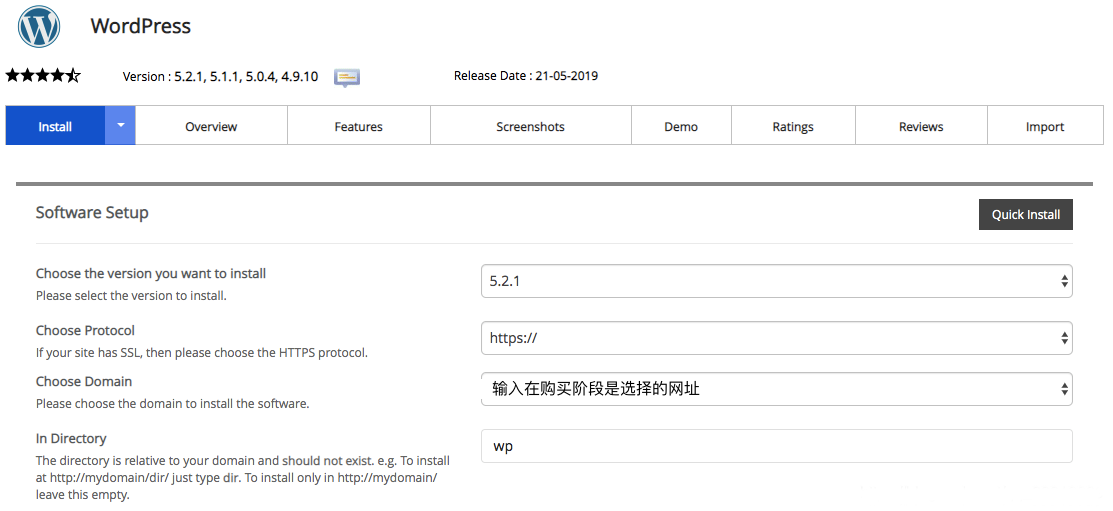Image resolution: width=1113 pixels, height=511 pixels.
Task: Click the WordPress logo icon
Action: pyautogui.click(x=39, y=26)
